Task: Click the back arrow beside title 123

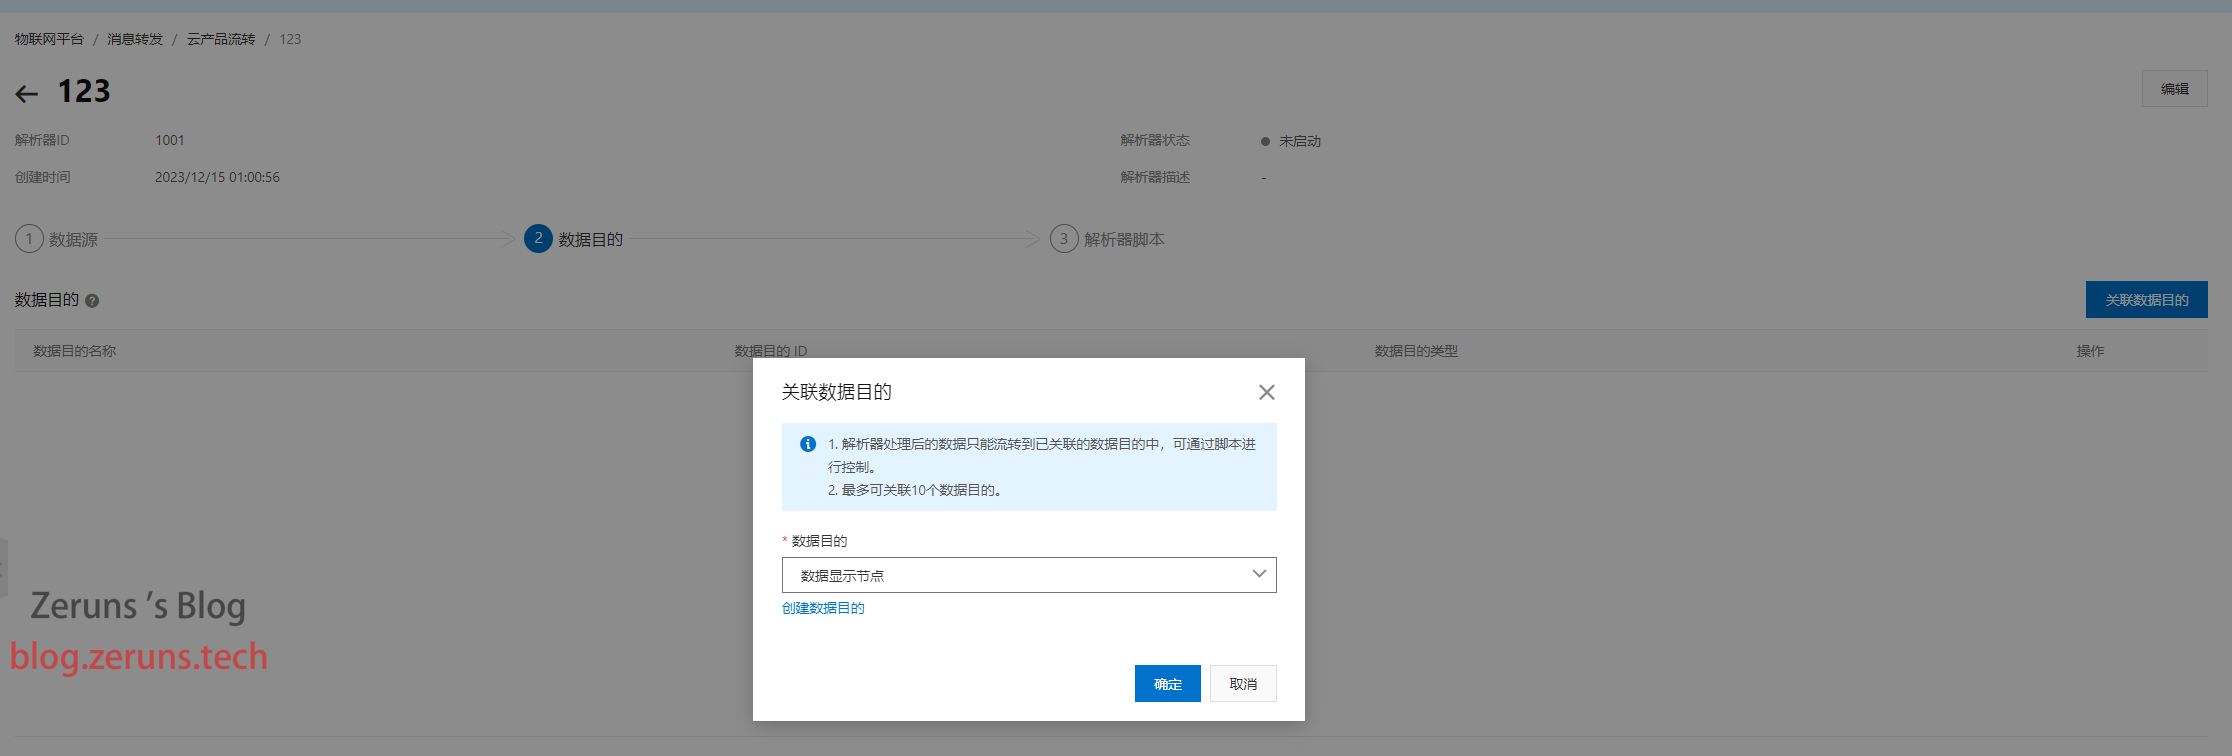Action: 27,94
